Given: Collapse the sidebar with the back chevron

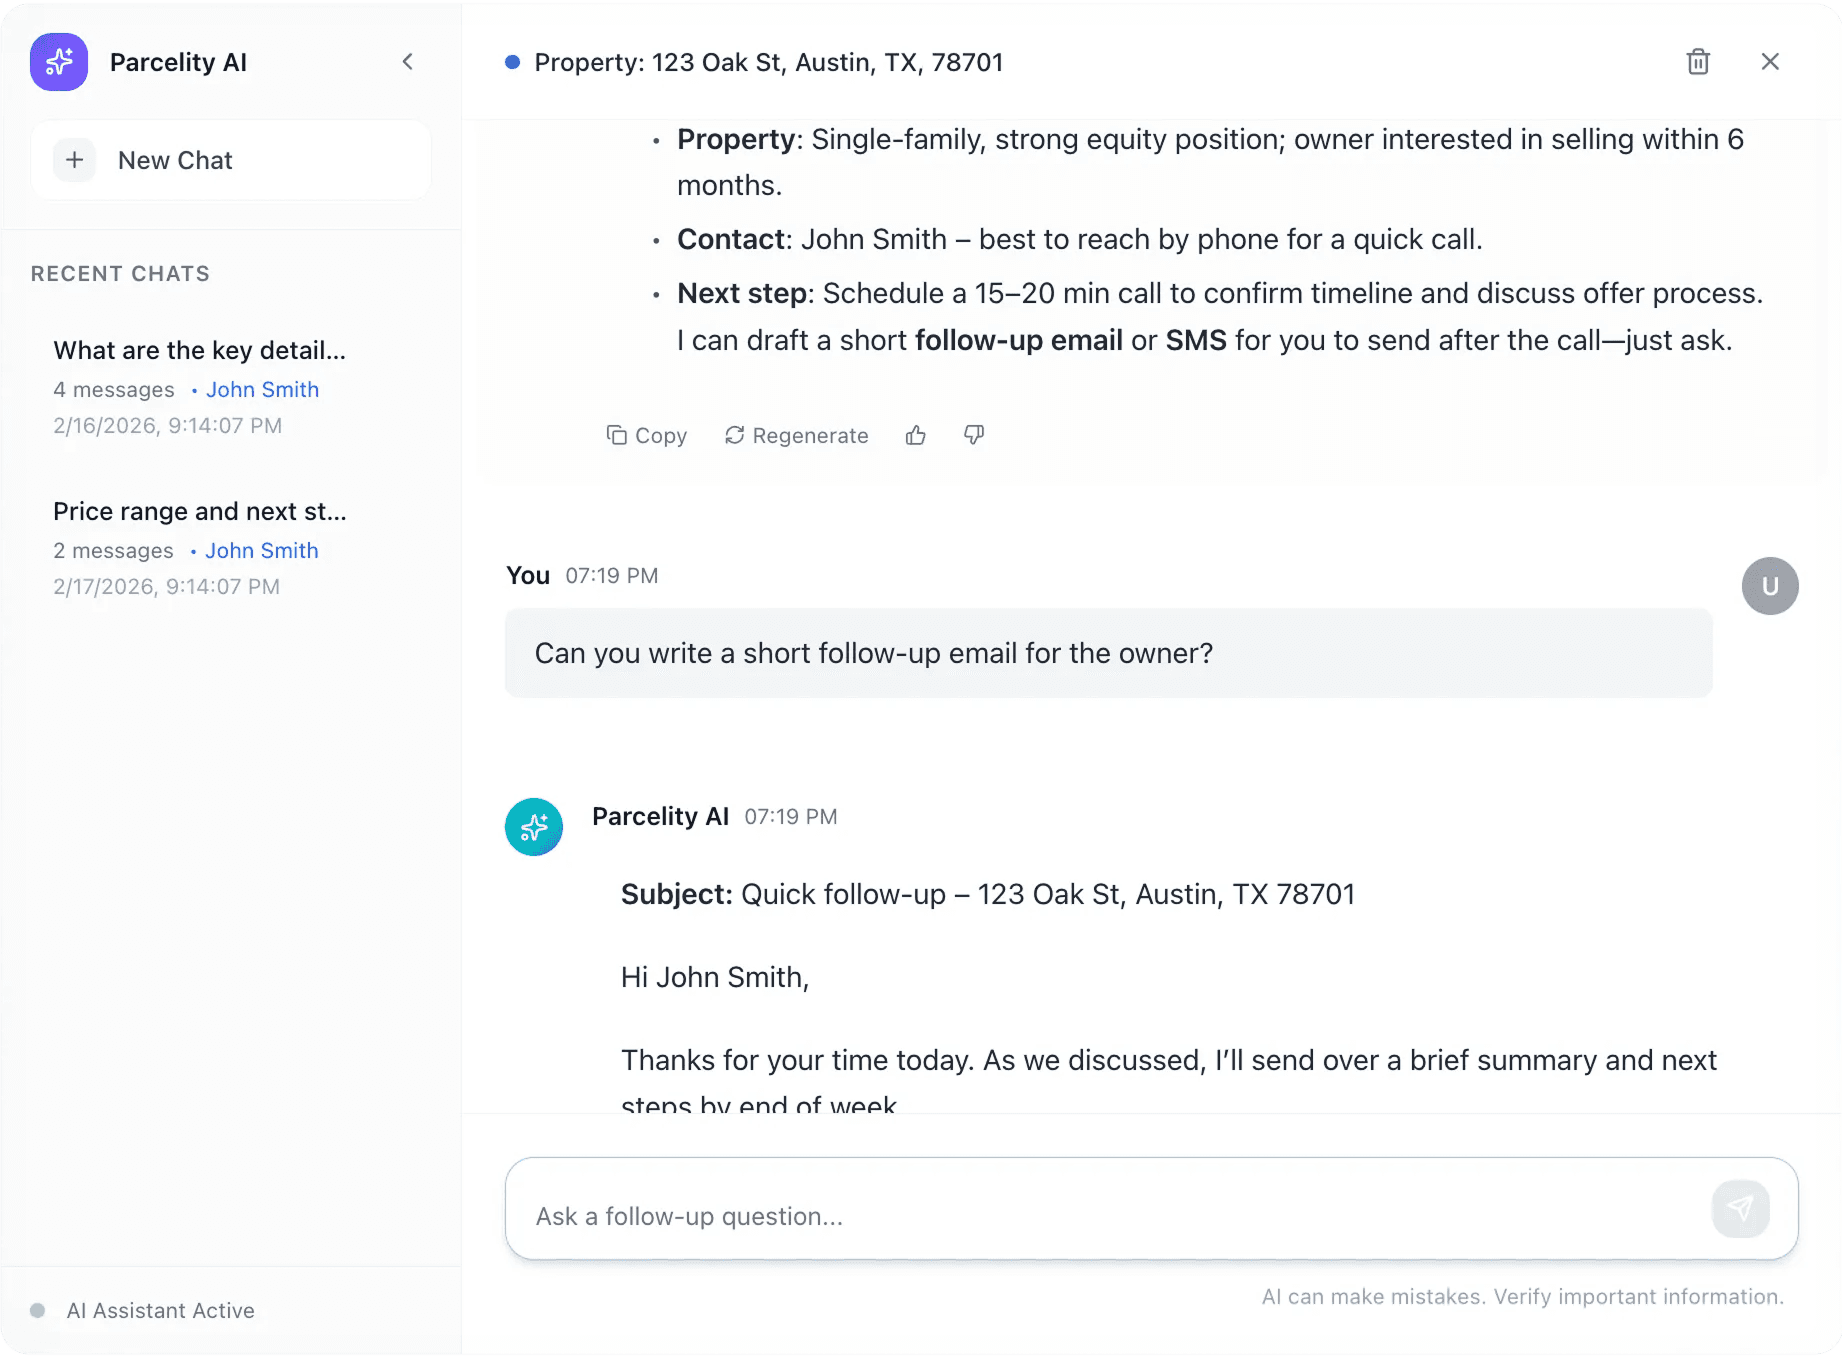Looking at the screenshot, I should (407, 61).
